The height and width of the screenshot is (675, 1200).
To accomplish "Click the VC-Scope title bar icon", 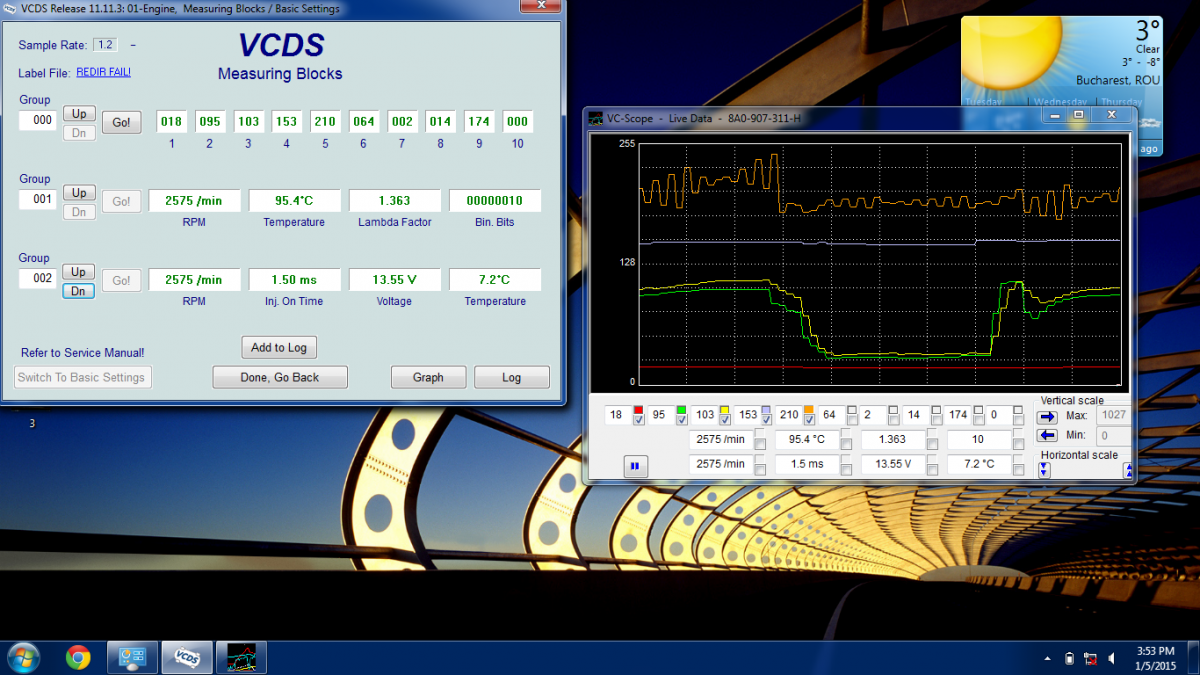I will 595,118.
